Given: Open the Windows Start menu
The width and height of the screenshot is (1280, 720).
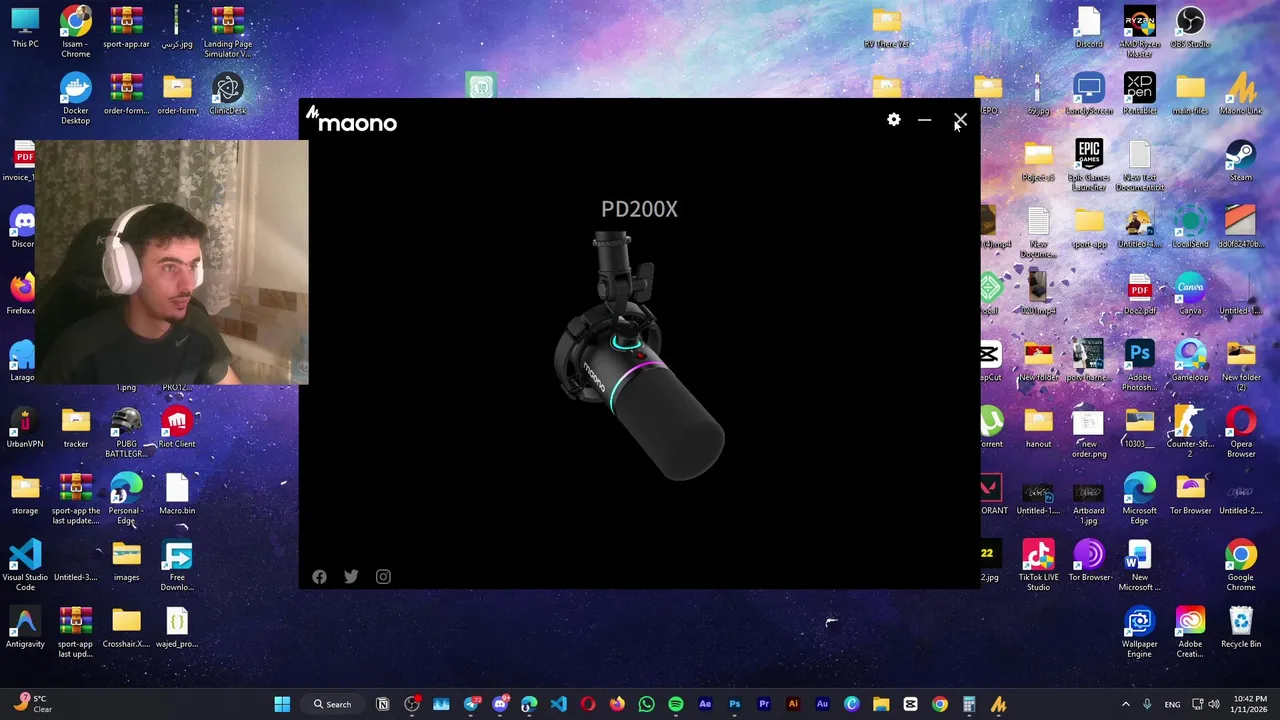Looking at the screenshot, I should click(x=282, y=705).
